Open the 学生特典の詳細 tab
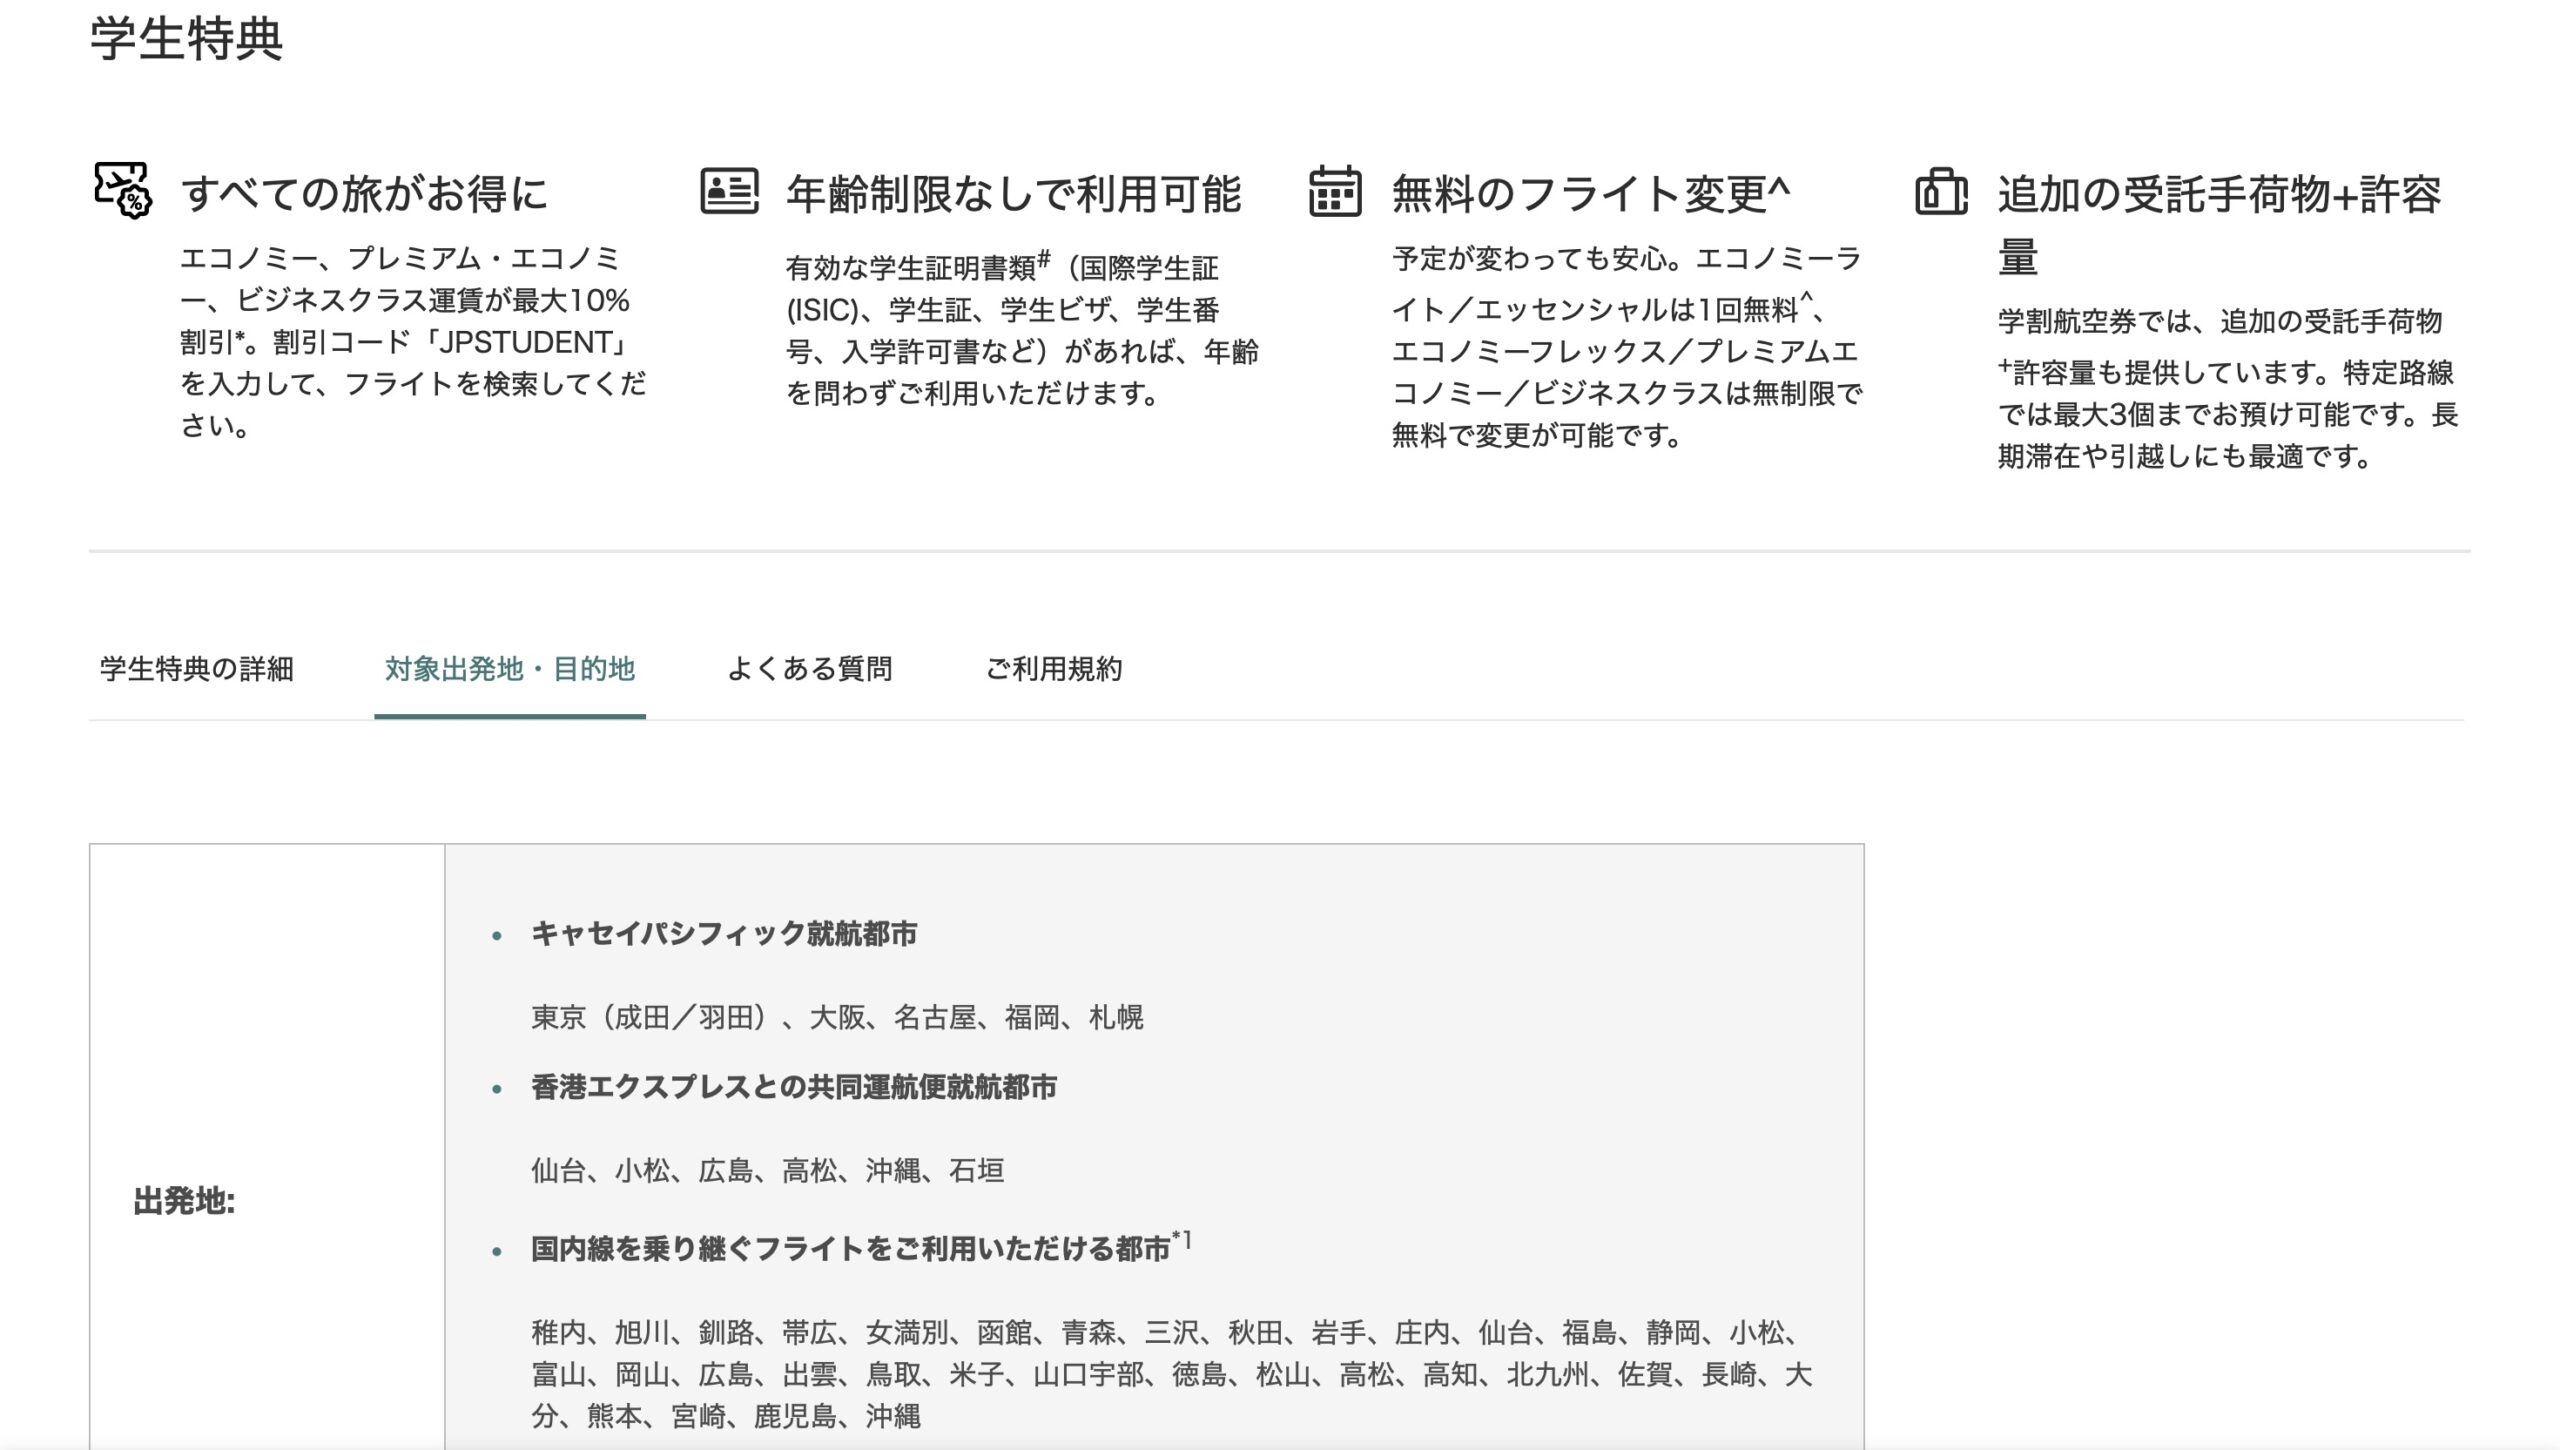 coord(197,669)
